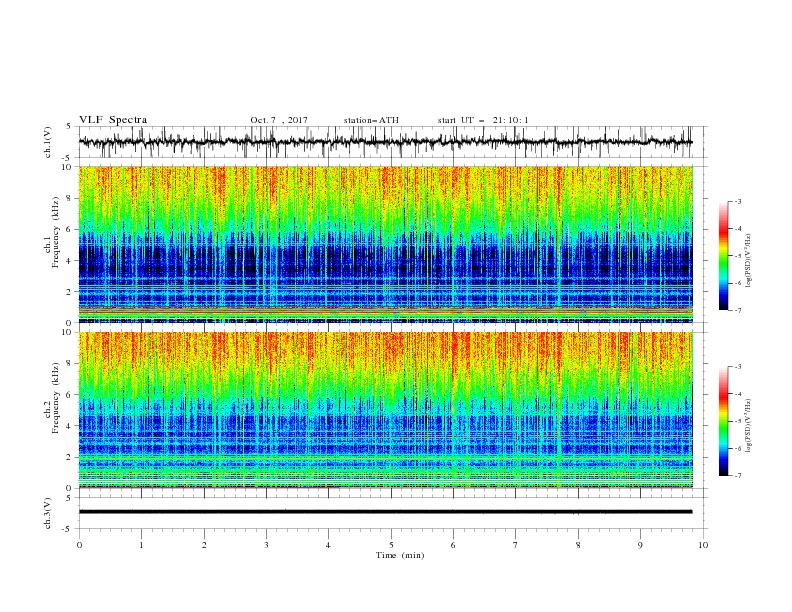Click the "-3" tick on ch.1 colorbar
The height and width of the screenshot is (612, 792).
(x=737, y=201)
